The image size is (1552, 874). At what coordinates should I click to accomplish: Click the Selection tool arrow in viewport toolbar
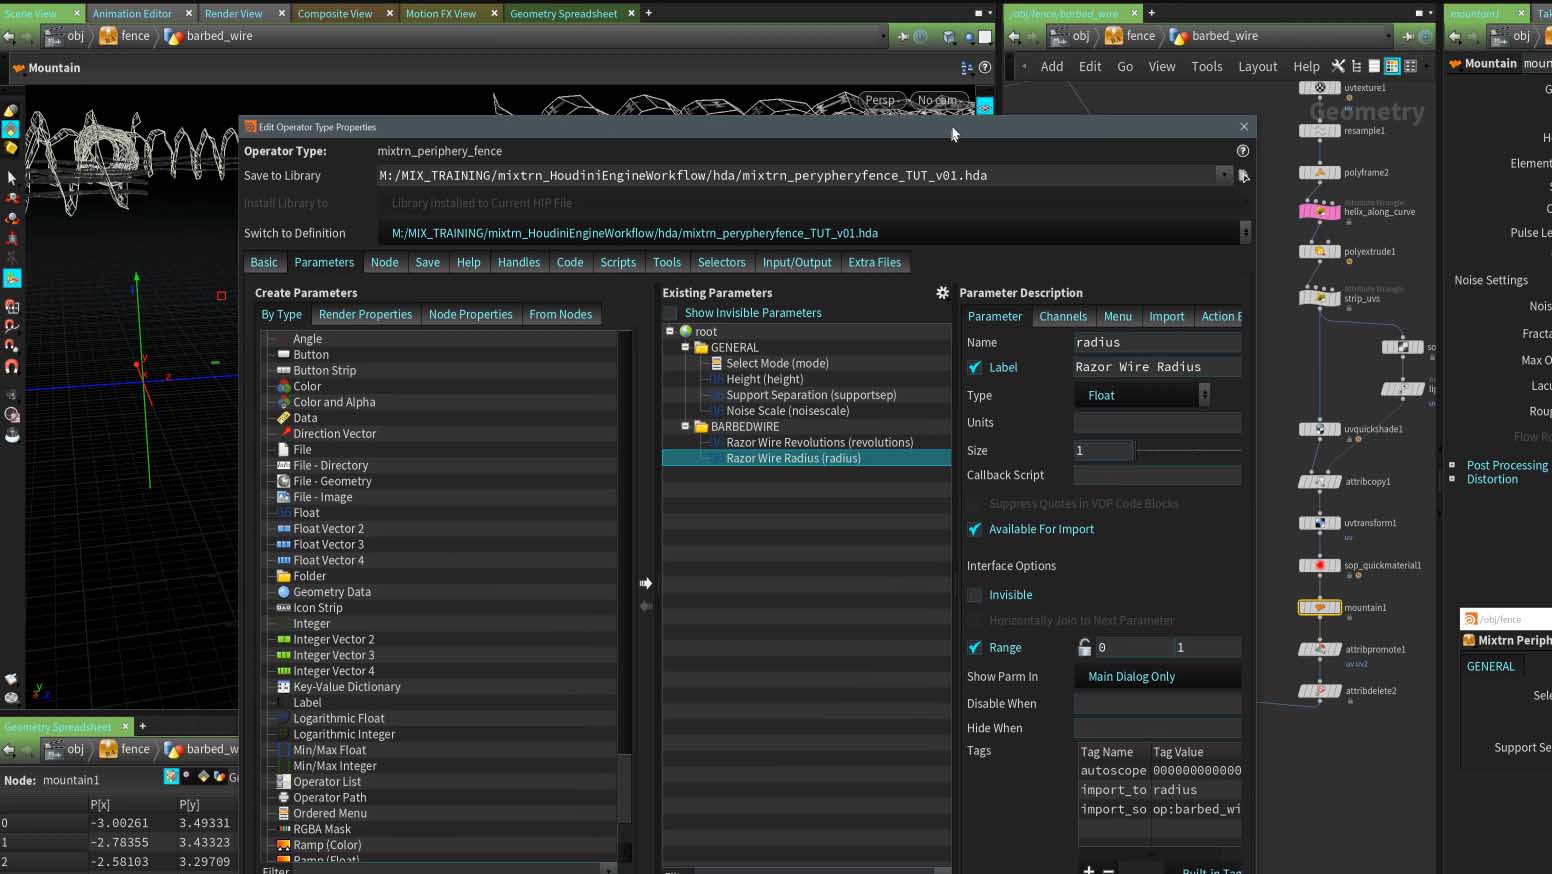tap(11, 179)
